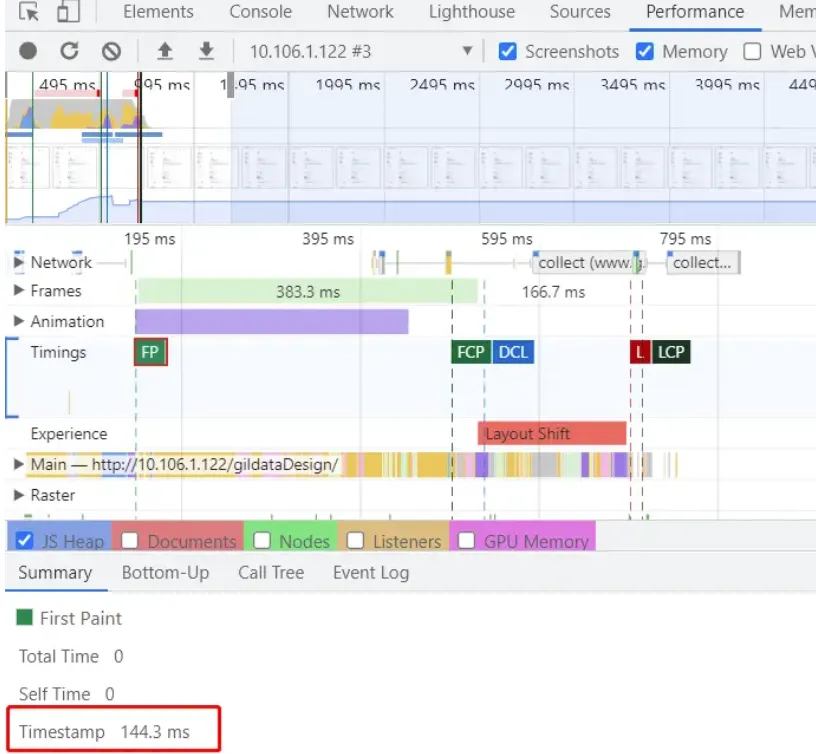Viewport: 816px width, 754px height.
Task: Click the load profile upload icon
Action: pos(165,51)
